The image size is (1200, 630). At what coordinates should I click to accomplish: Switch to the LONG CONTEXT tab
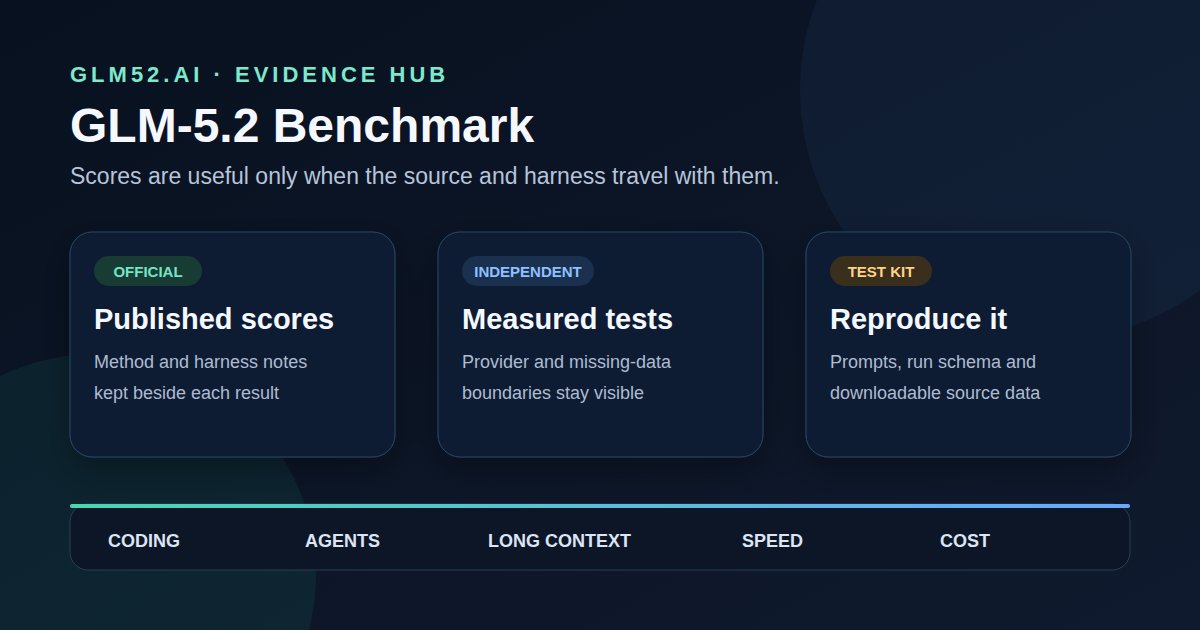pos(559,541)
